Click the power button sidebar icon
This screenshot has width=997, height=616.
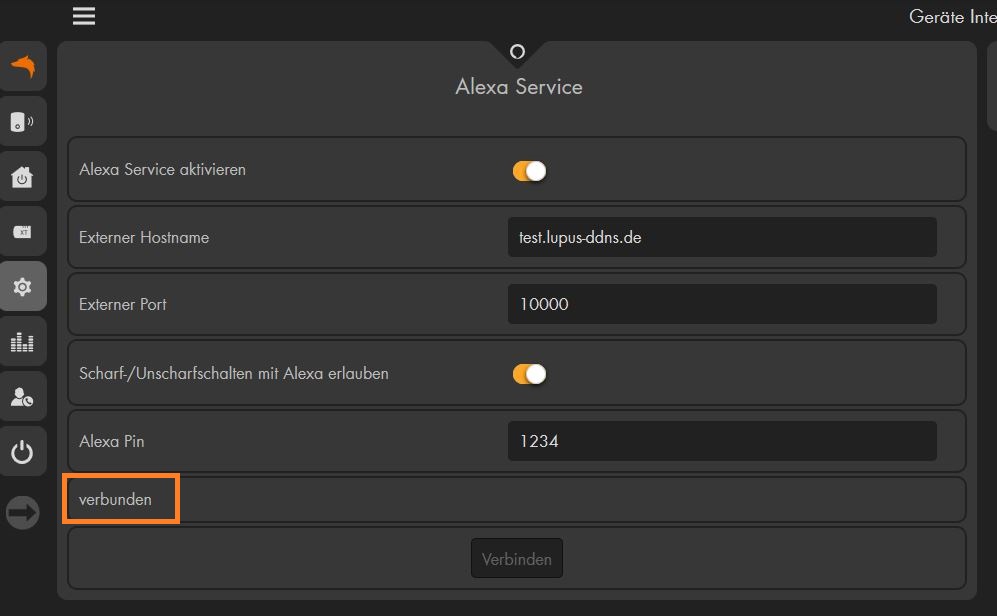23,452
